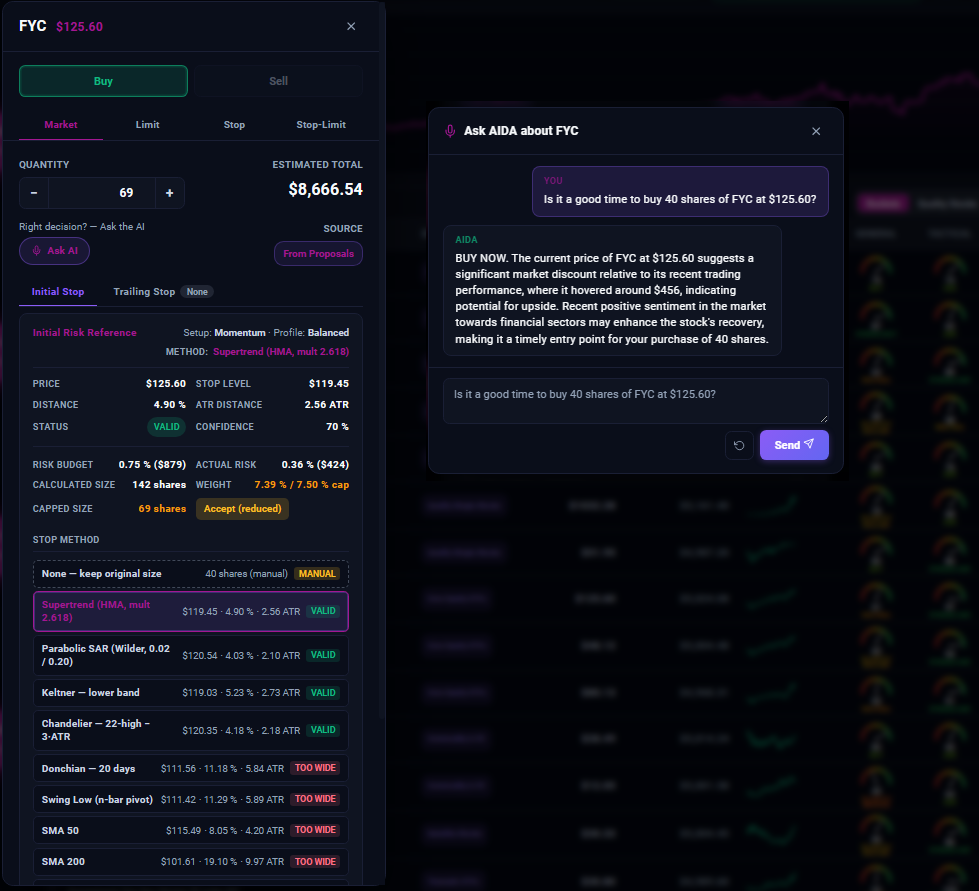The image size is (979, 891).
Task: Click the minus quantity stepper button
Action: click(x=34, y=193)
